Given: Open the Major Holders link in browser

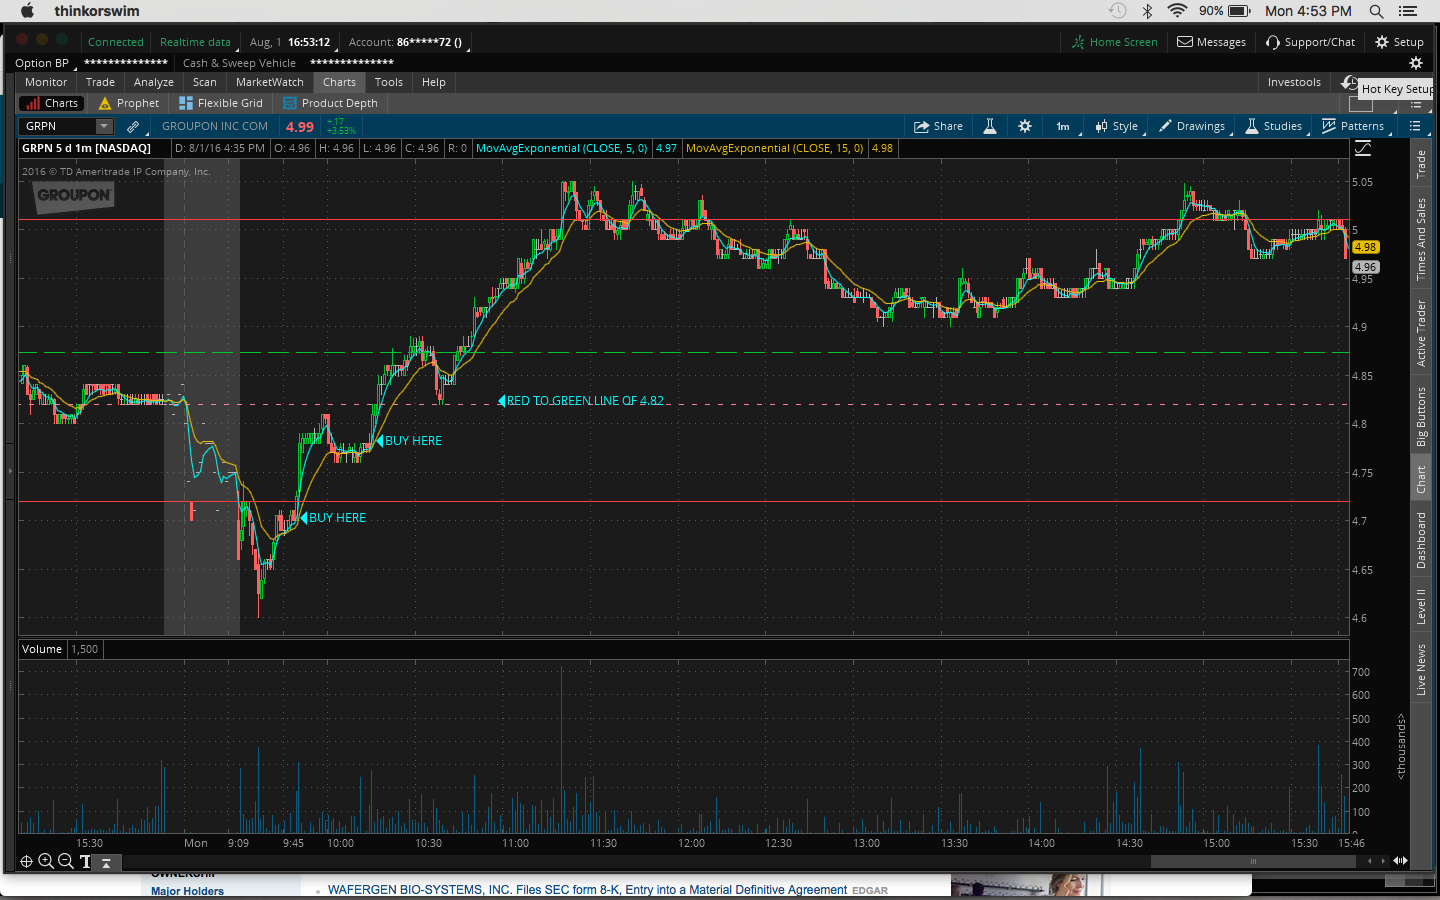Looking at the screenshot, I should click(187, 891).
